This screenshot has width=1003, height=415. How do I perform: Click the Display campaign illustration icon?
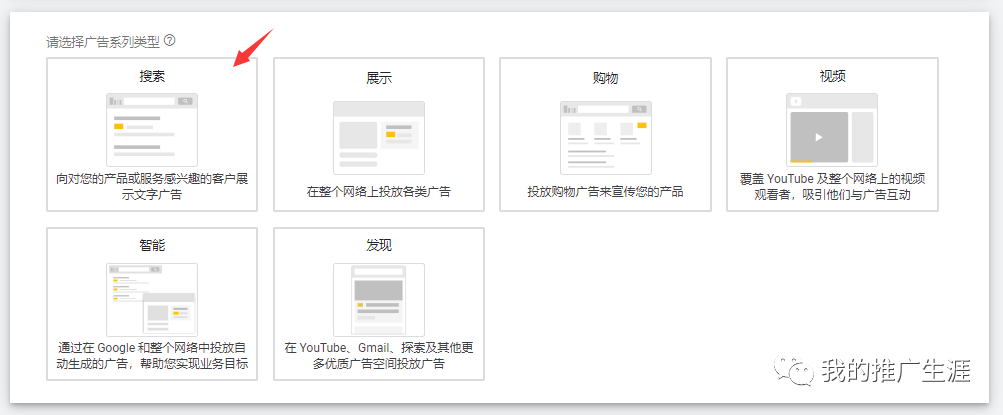tap(379, 136)
